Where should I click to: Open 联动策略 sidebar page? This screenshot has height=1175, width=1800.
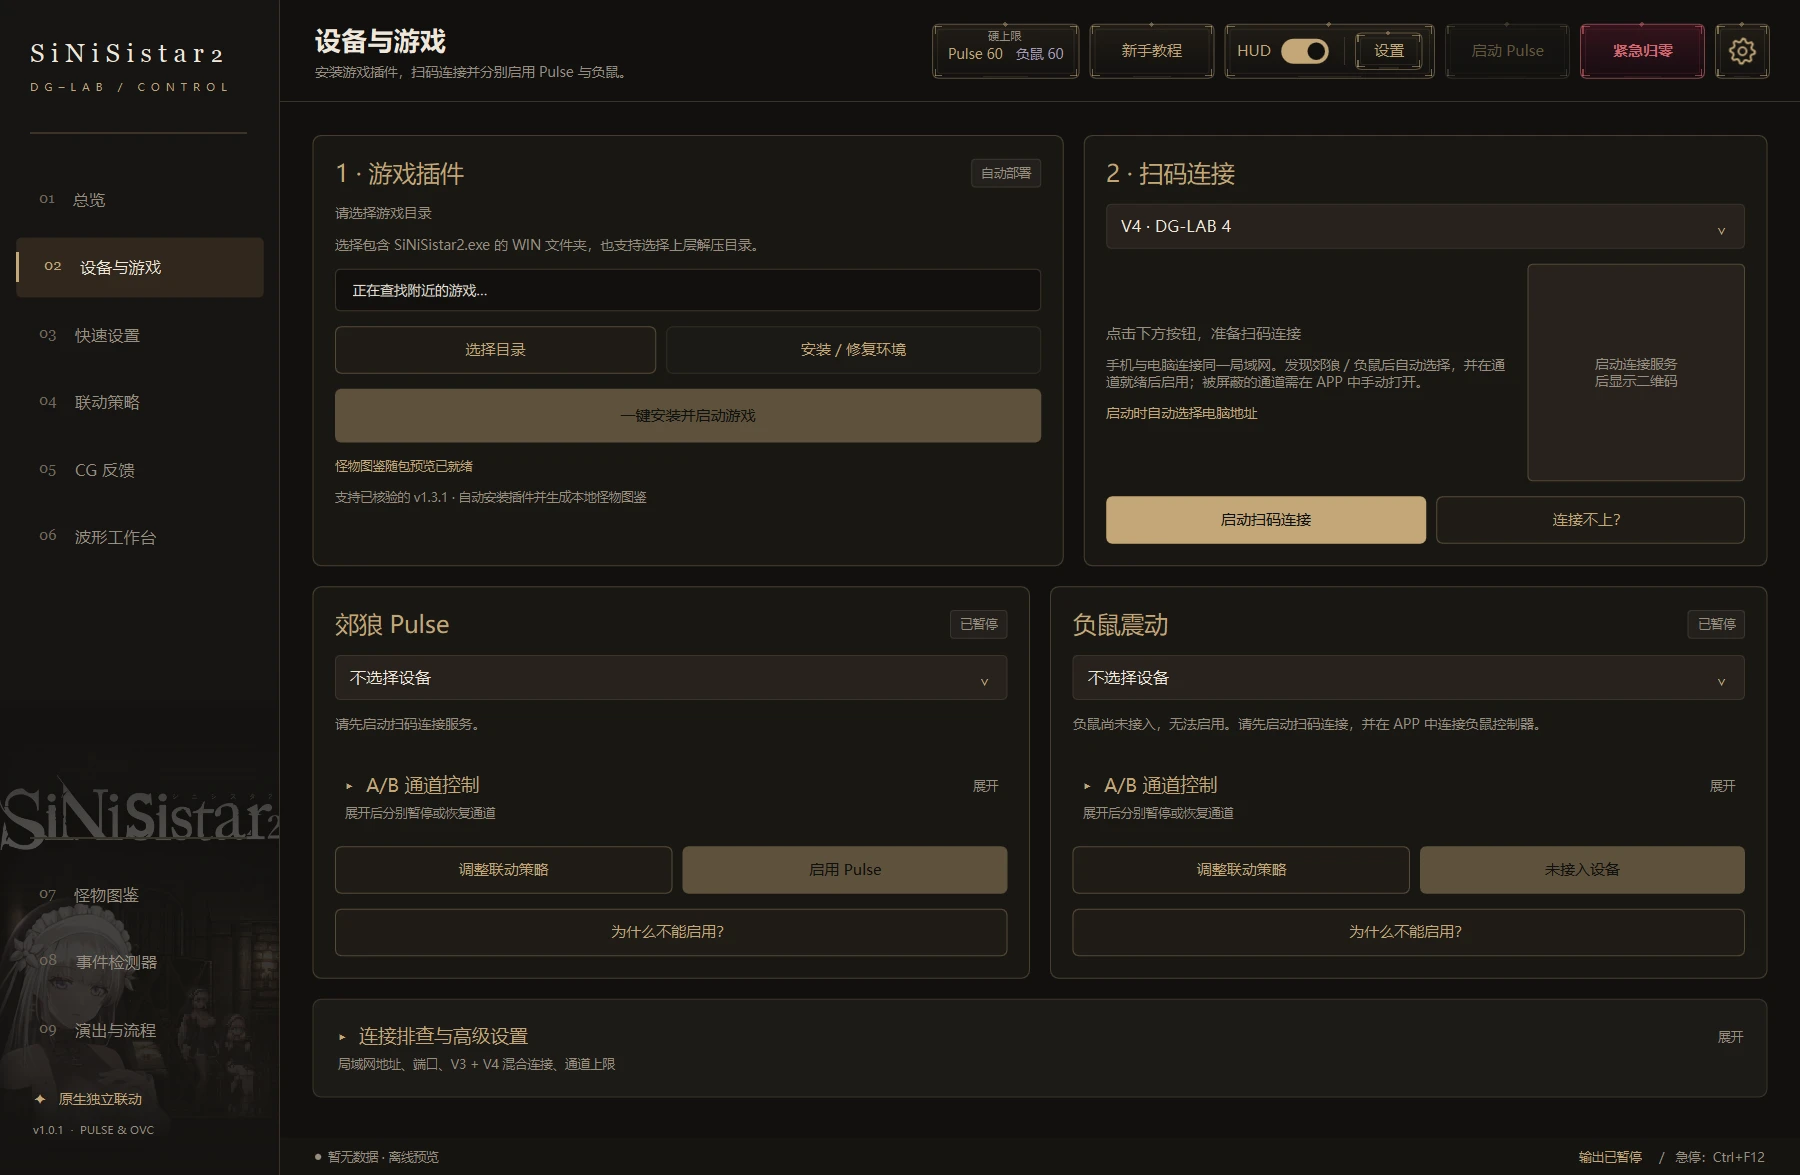click(140, 402)
